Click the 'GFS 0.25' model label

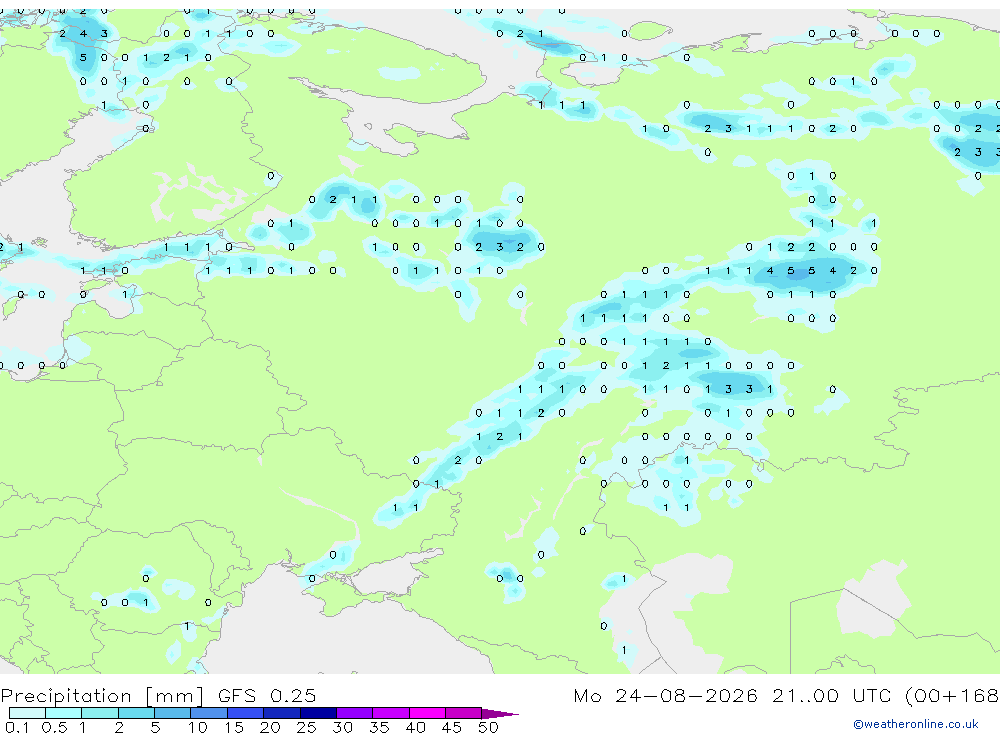pyautogui.click(x=267, y=695)
